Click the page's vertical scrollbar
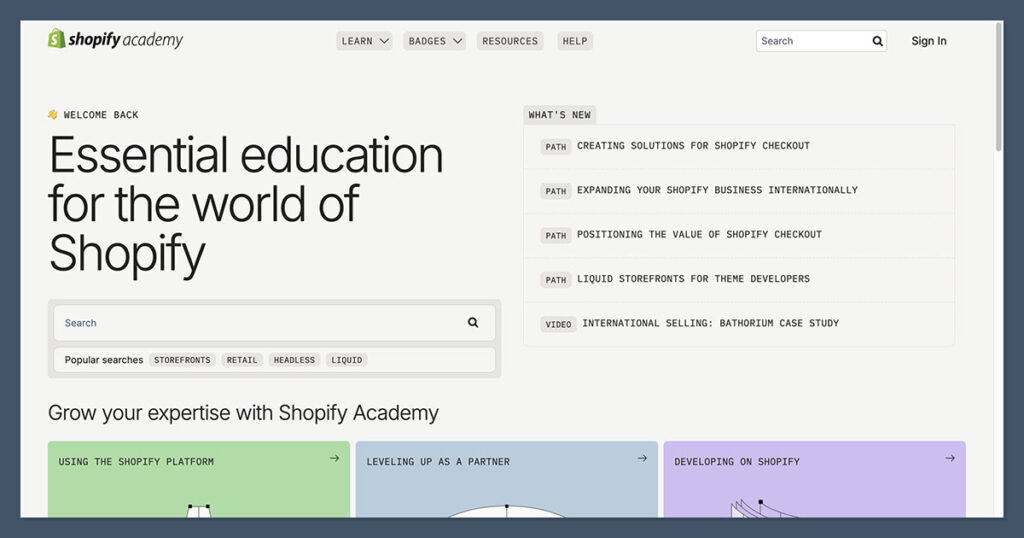This screenshot has height=538, width=1024. pos(998,90)
